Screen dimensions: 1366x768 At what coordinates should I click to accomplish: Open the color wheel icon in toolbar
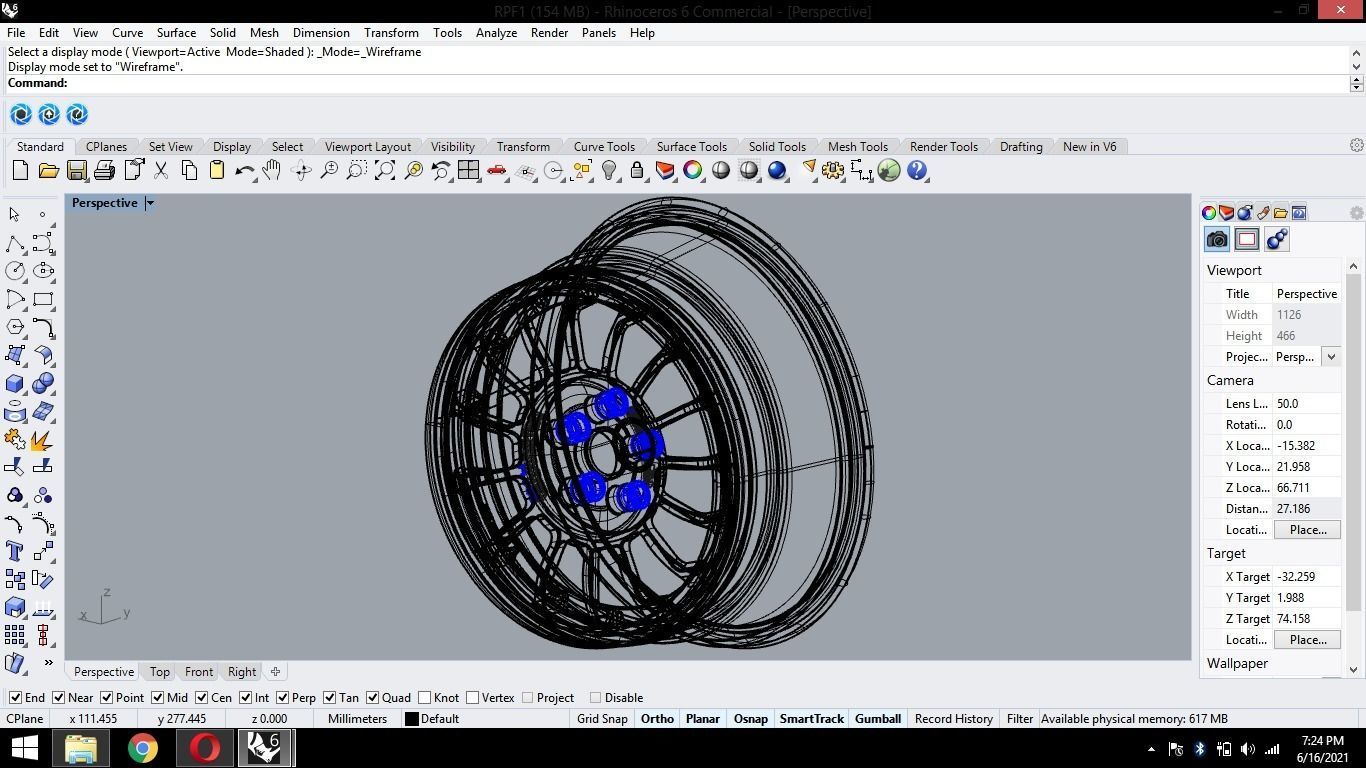692,171
